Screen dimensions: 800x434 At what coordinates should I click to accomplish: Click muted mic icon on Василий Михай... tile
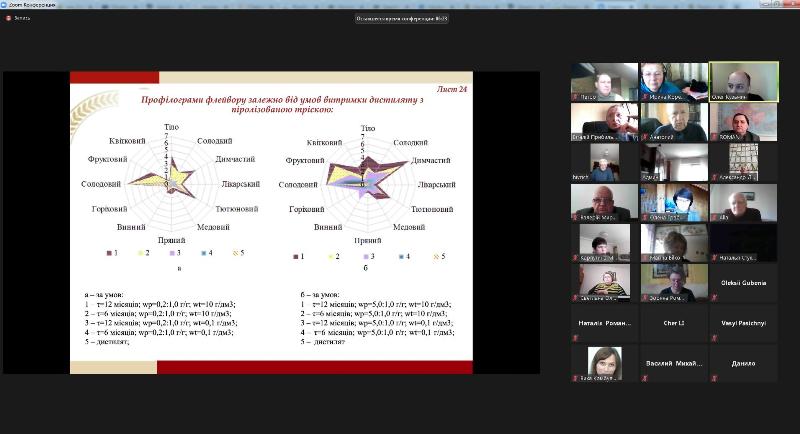pyautogui.click(x=645, y=378)
